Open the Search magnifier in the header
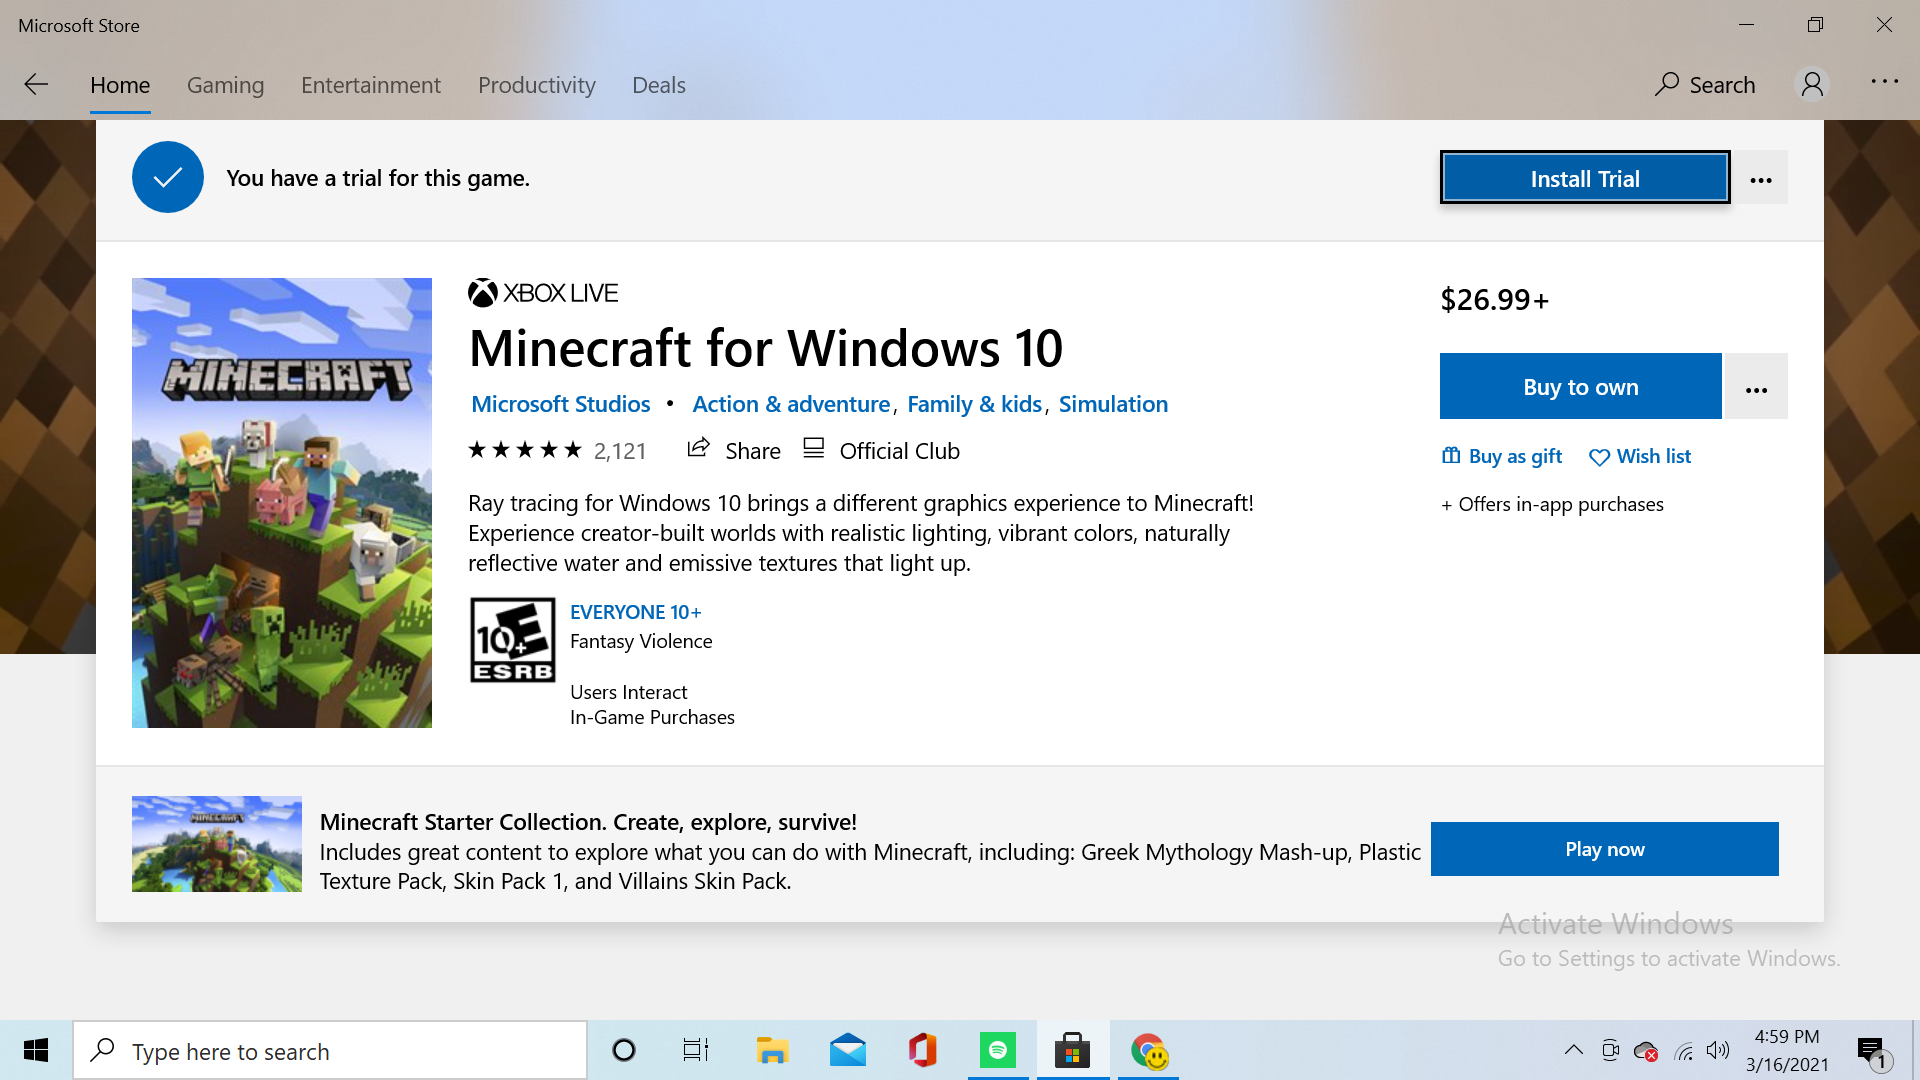Image resolution: width=1920 pixels, height=1080 pixels. 1666,85
